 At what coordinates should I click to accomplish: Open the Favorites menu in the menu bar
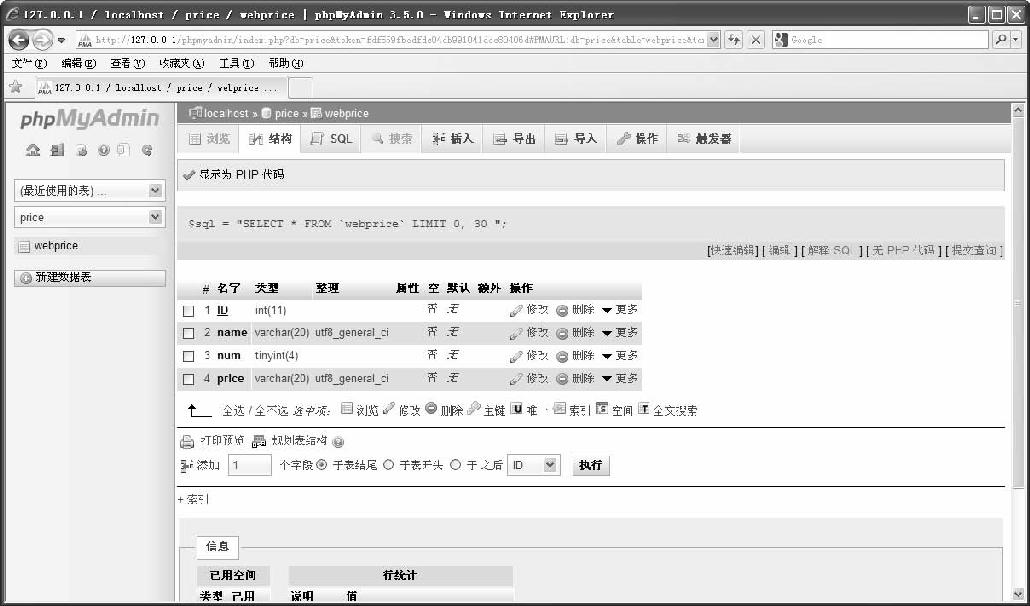point(182,64)
